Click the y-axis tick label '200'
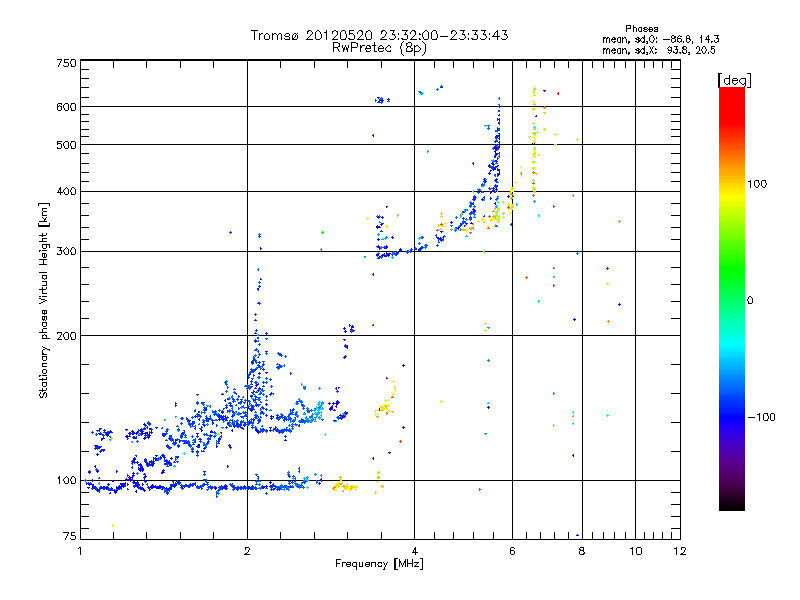The width and height of the screenshot is (800, 600). point(66,336)
